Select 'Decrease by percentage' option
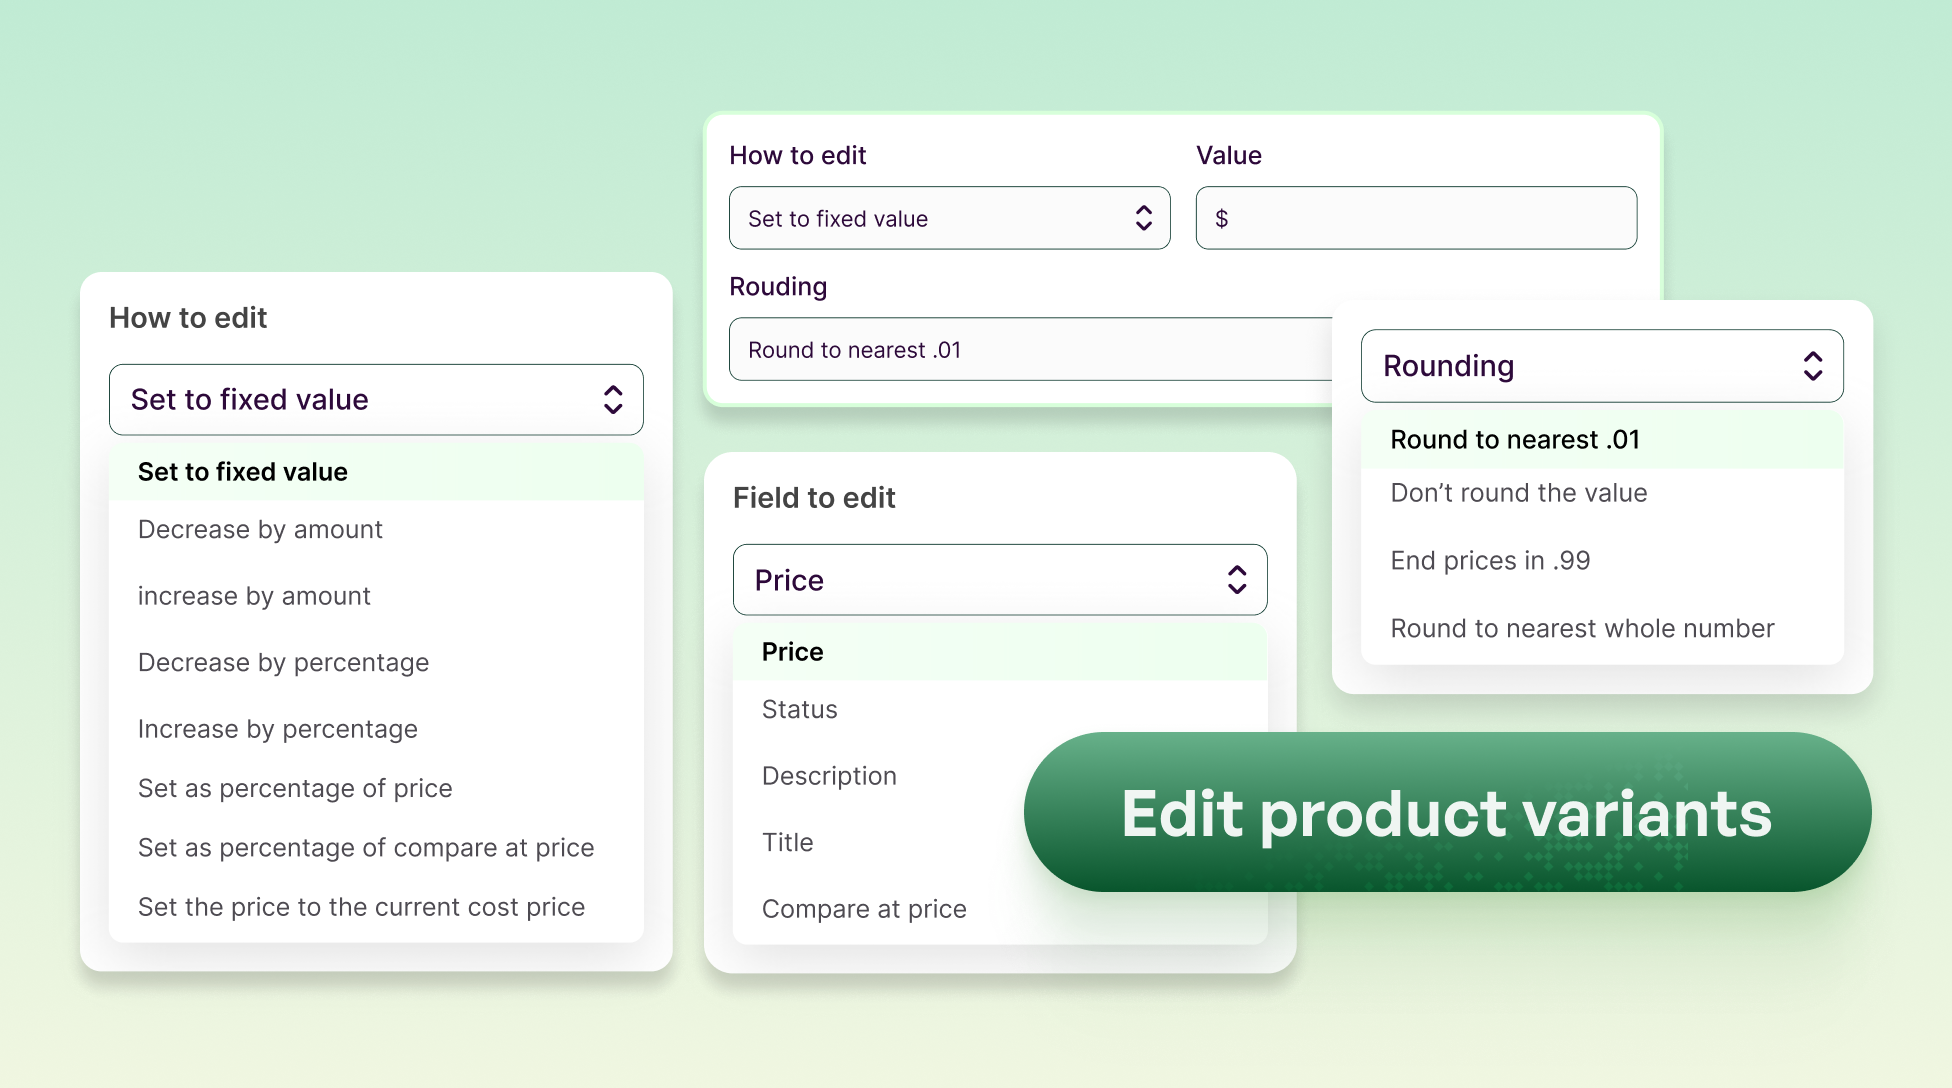Image resolution: width=1952 pixels, height=1088 pixels. click(x=283, y=663)
